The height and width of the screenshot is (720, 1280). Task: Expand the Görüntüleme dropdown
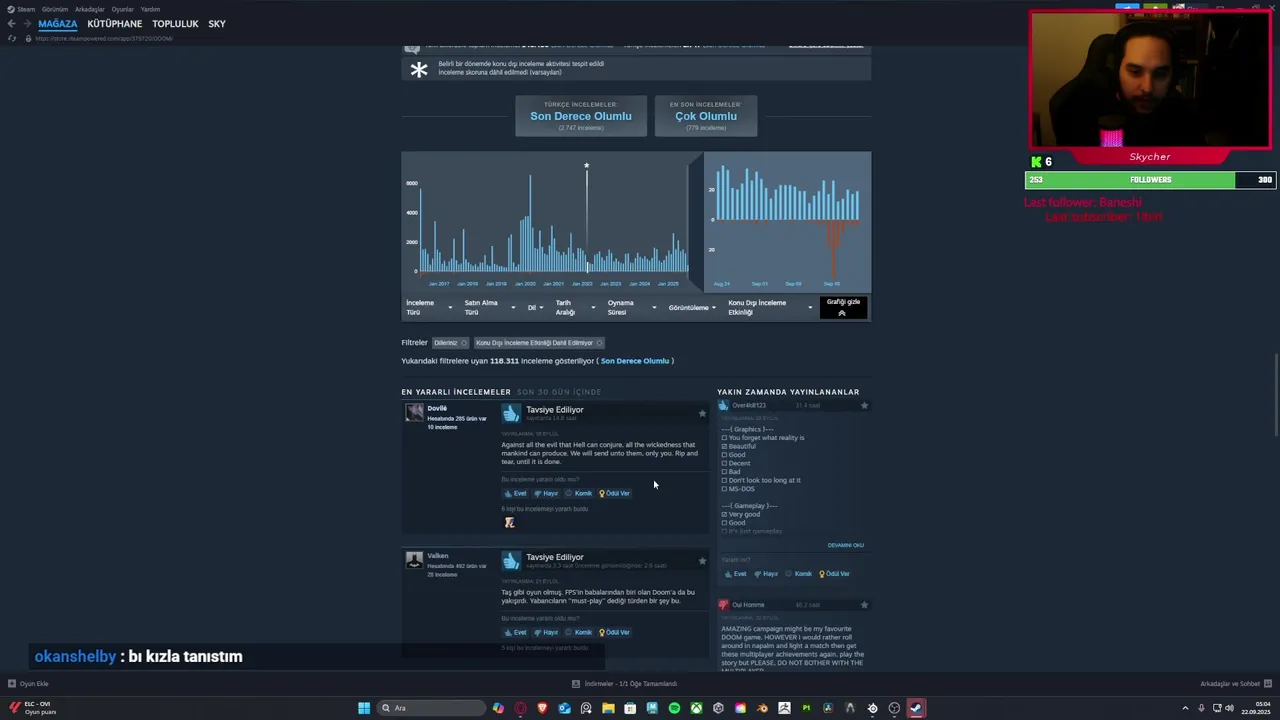(x=692, y=307)
